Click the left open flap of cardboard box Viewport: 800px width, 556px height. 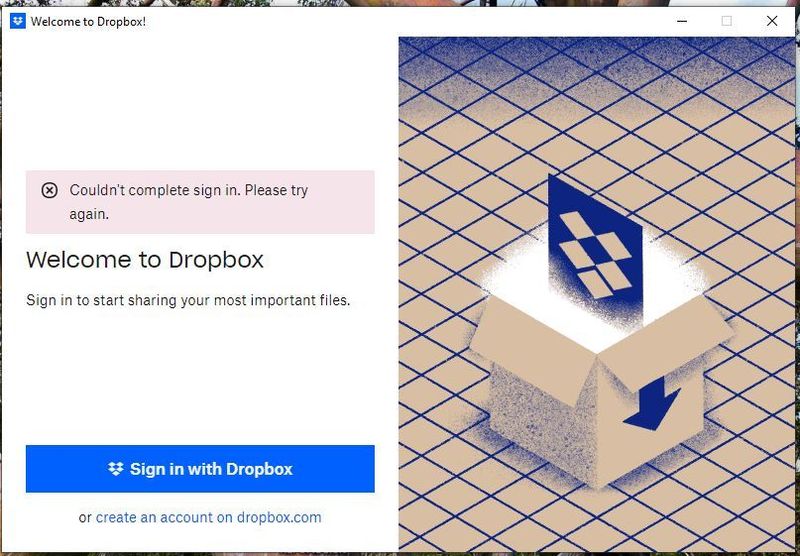(x=533, y=347)
